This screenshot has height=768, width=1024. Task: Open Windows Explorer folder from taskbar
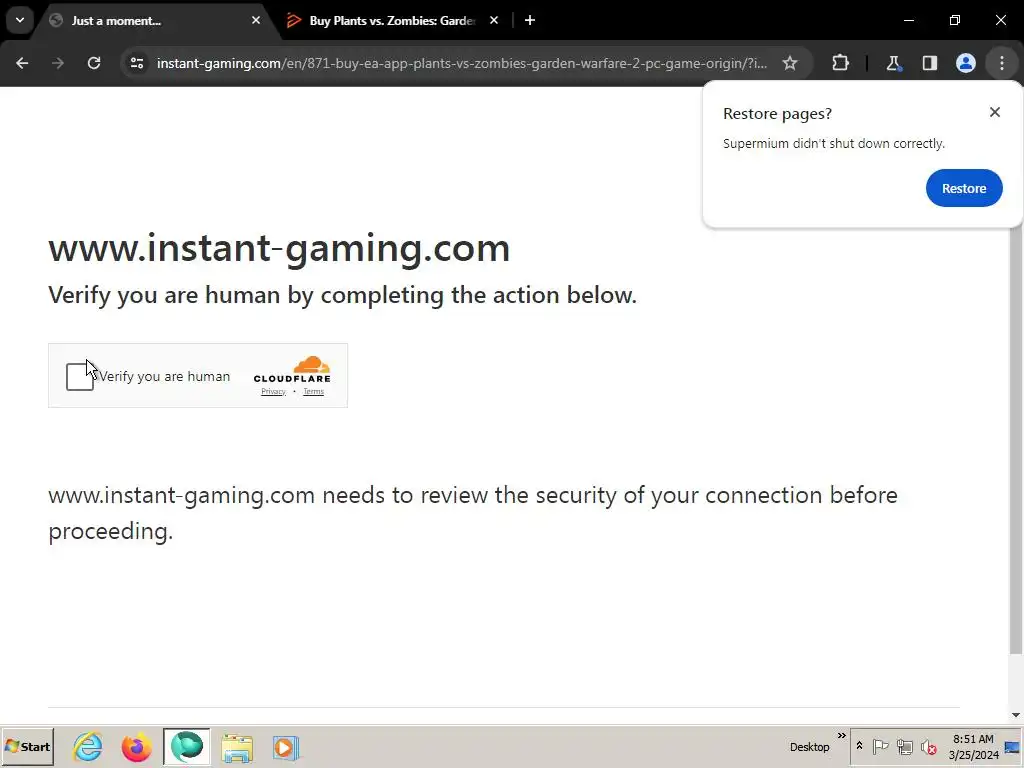point(236,747)
